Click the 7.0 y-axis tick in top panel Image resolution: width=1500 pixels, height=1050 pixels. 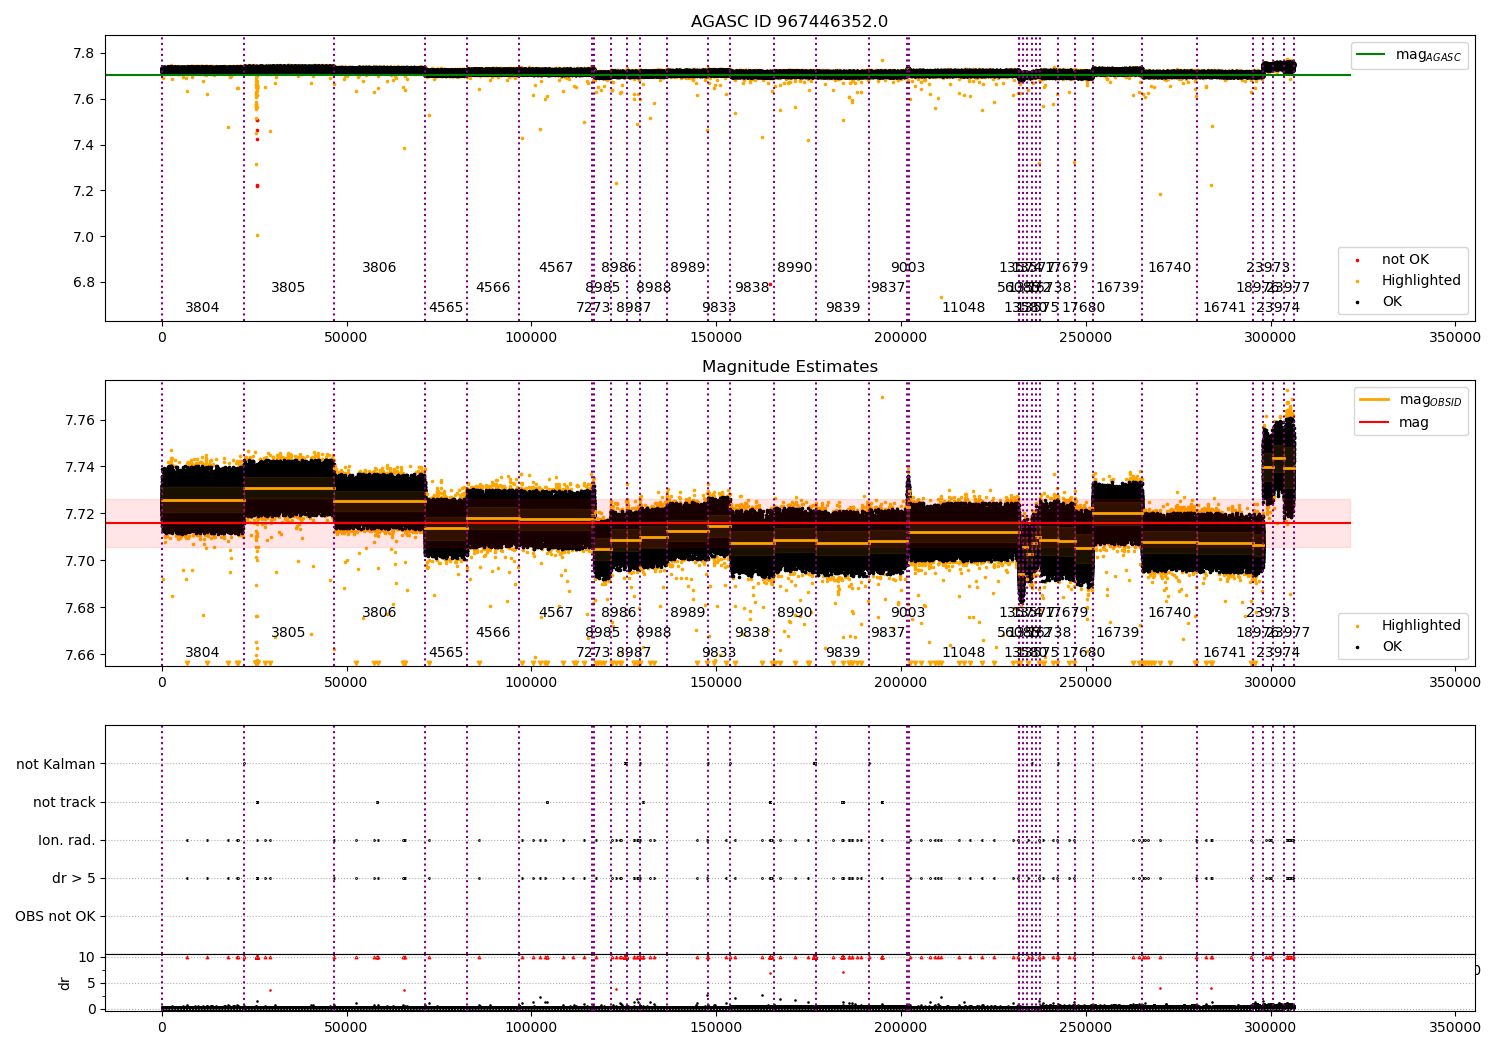point(85,238)
